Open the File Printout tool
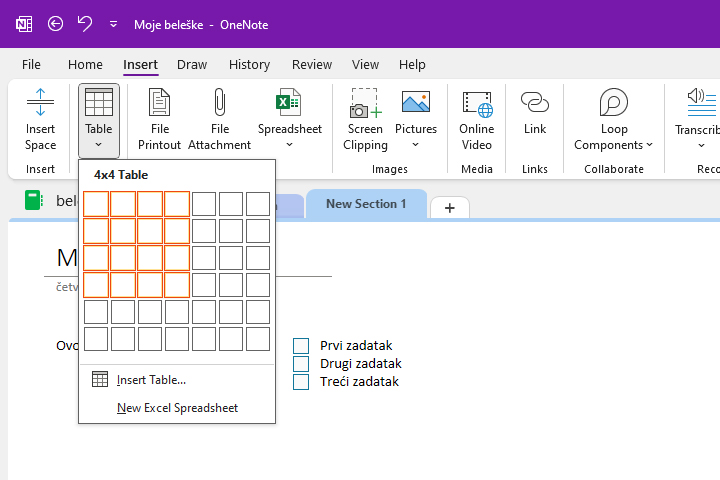Viewport: 720px width, 480px height. [x=159, y=103]
